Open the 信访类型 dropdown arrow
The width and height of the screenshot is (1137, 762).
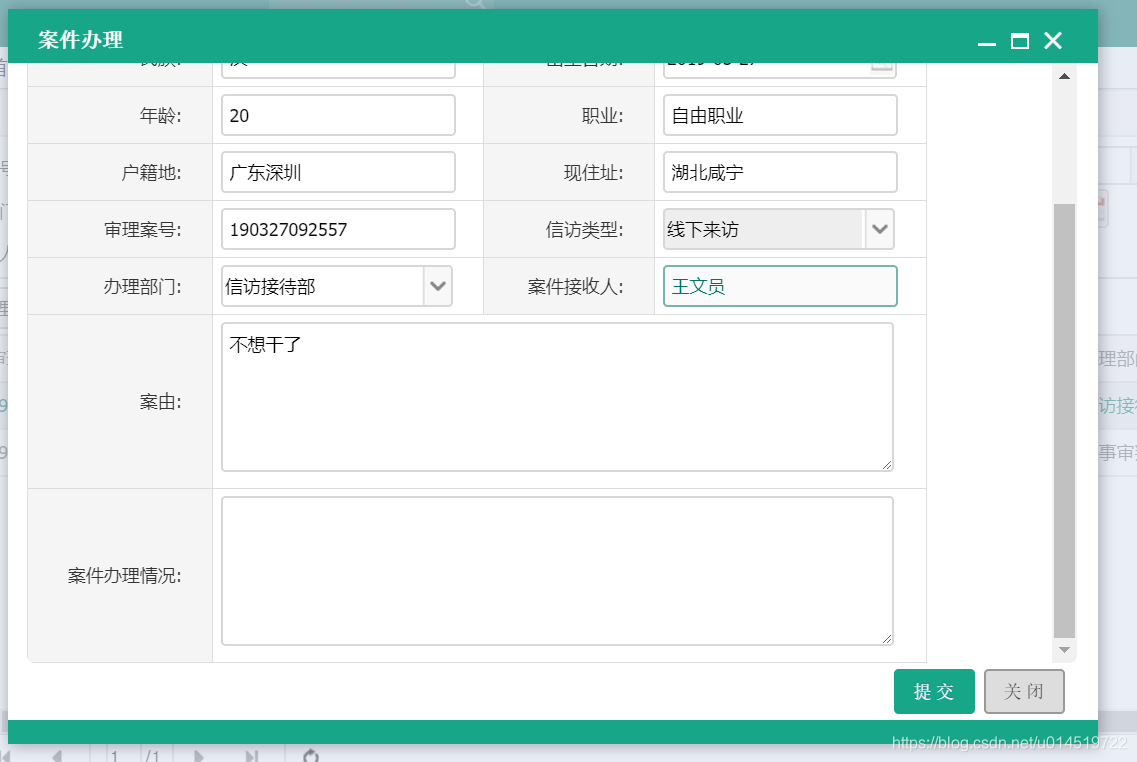[x=880, y=229]
